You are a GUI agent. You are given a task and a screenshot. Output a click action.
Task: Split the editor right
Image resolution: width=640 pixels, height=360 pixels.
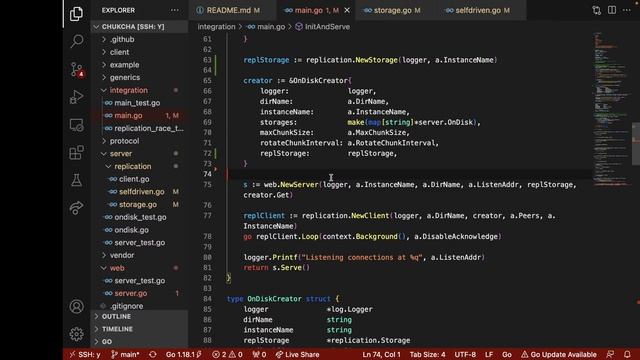pyautogui.click(x=612, y=10)
